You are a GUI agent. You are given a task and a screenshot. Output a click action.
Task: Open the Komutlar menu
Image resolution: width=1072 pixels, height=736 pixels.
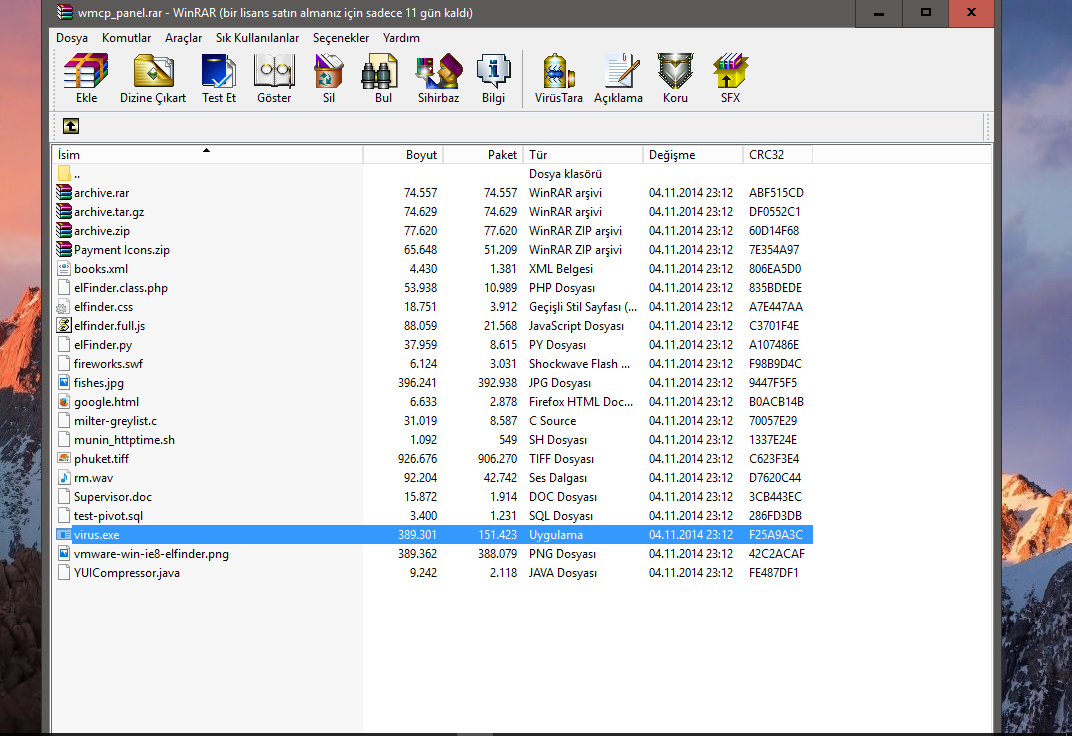[x=126, y=38]
